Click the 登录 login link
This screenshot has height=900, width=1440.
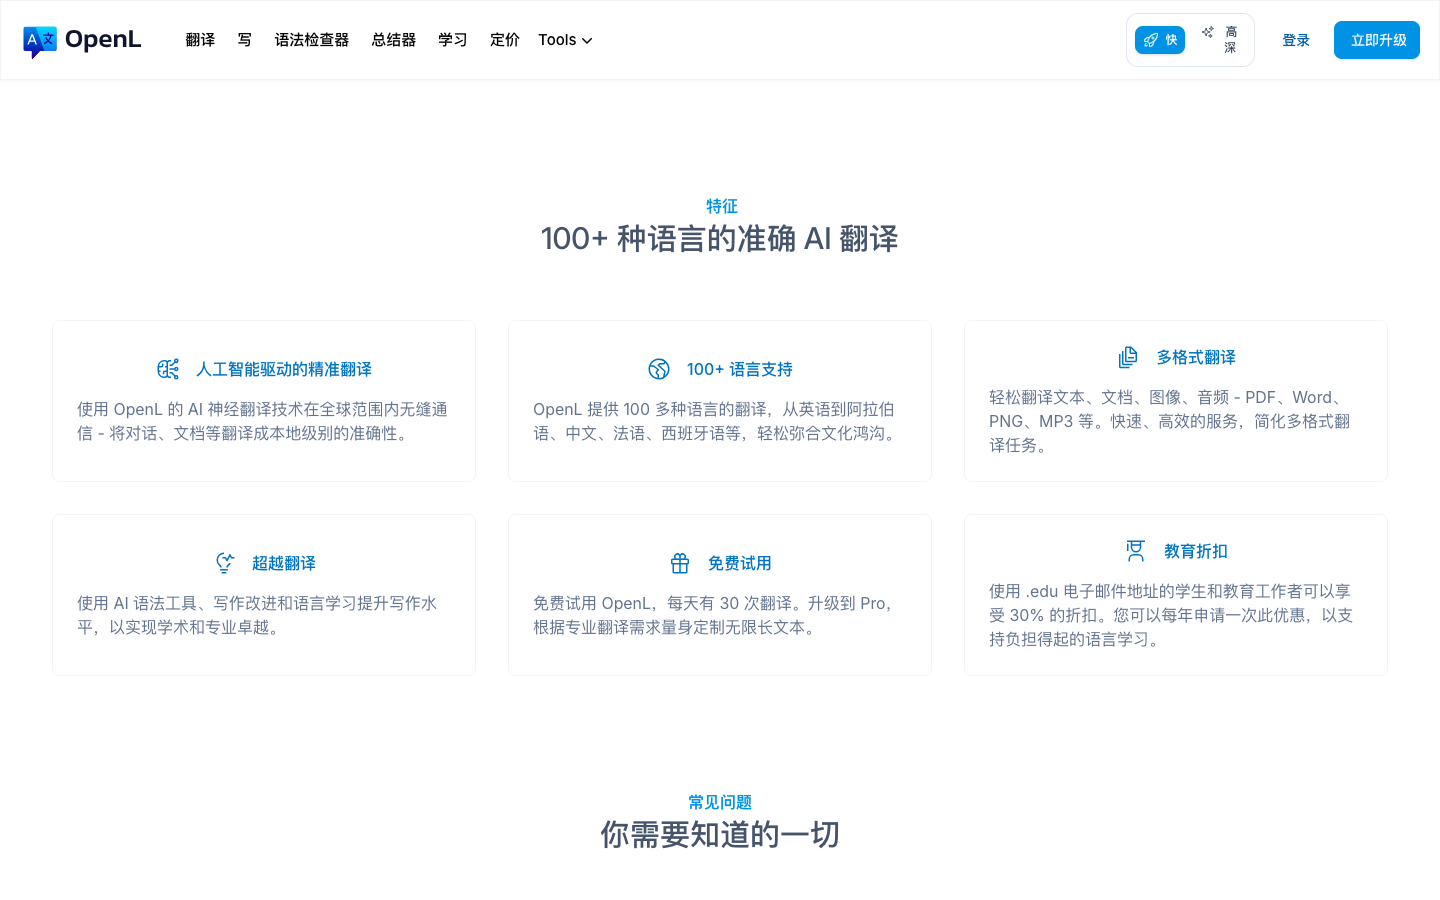coord(1296,40)
